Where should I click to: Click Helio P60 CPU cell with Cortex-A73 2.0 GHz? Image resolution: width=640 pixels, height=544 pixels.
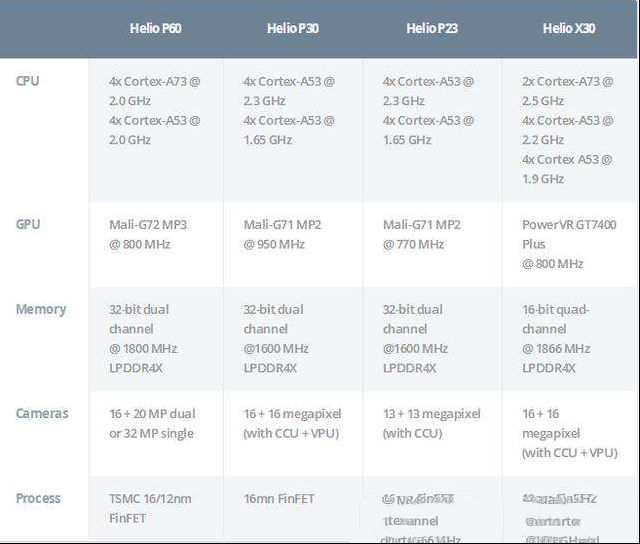point(156,130)
